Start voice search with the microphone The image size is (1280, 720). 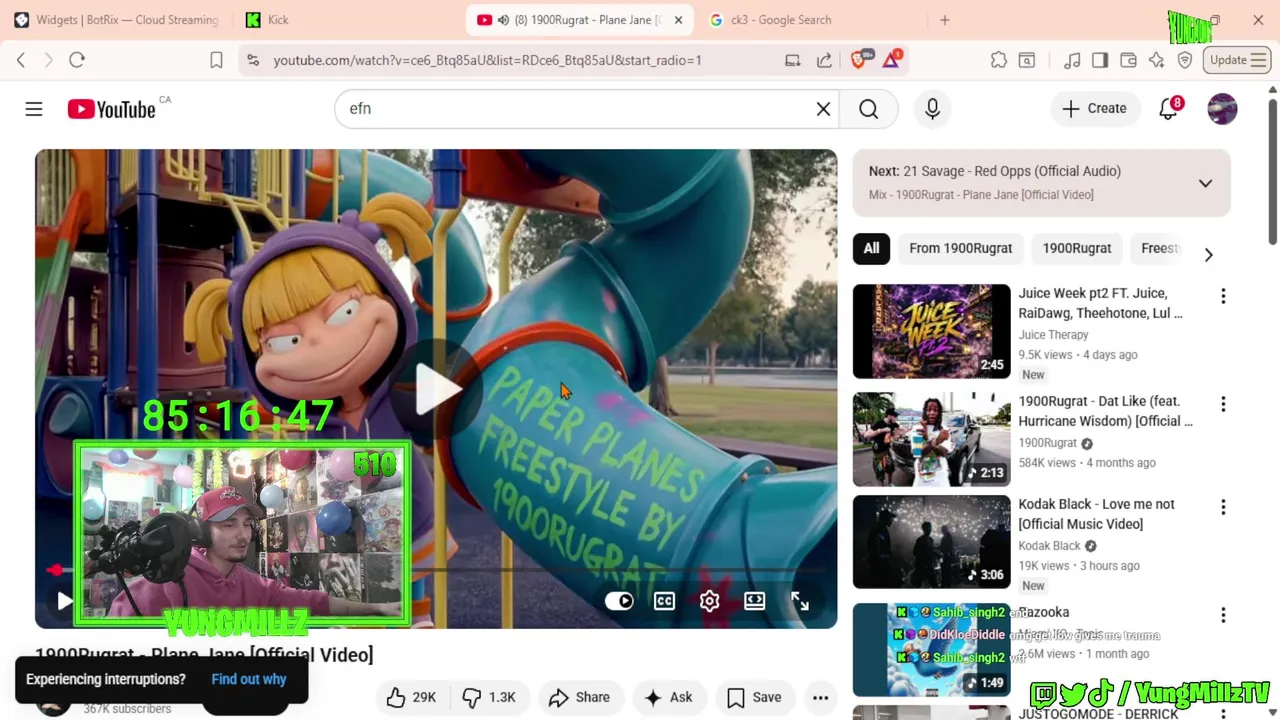pos(932,109)
